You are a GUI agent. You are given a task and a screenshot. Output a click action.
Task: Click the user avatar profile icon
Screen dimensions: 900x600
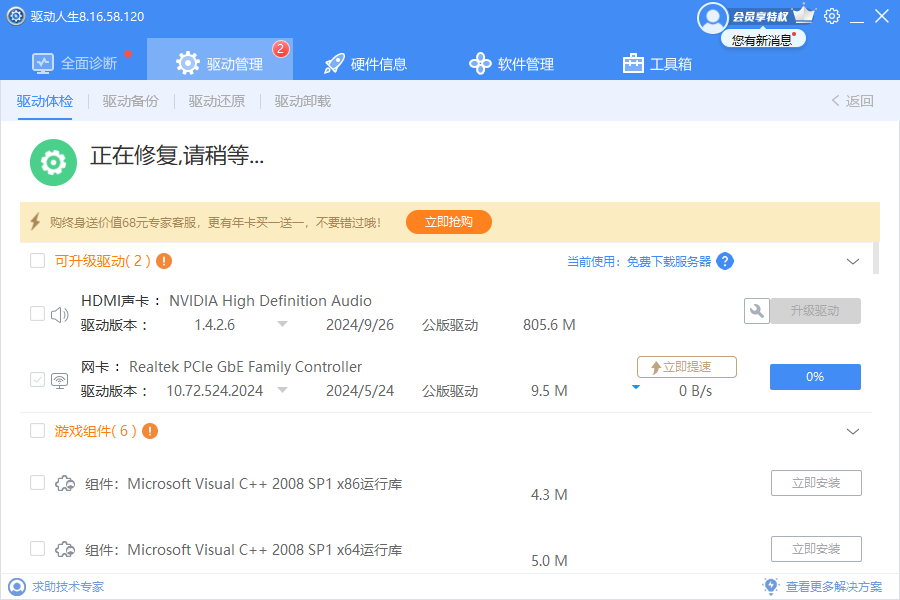point(713,17)
